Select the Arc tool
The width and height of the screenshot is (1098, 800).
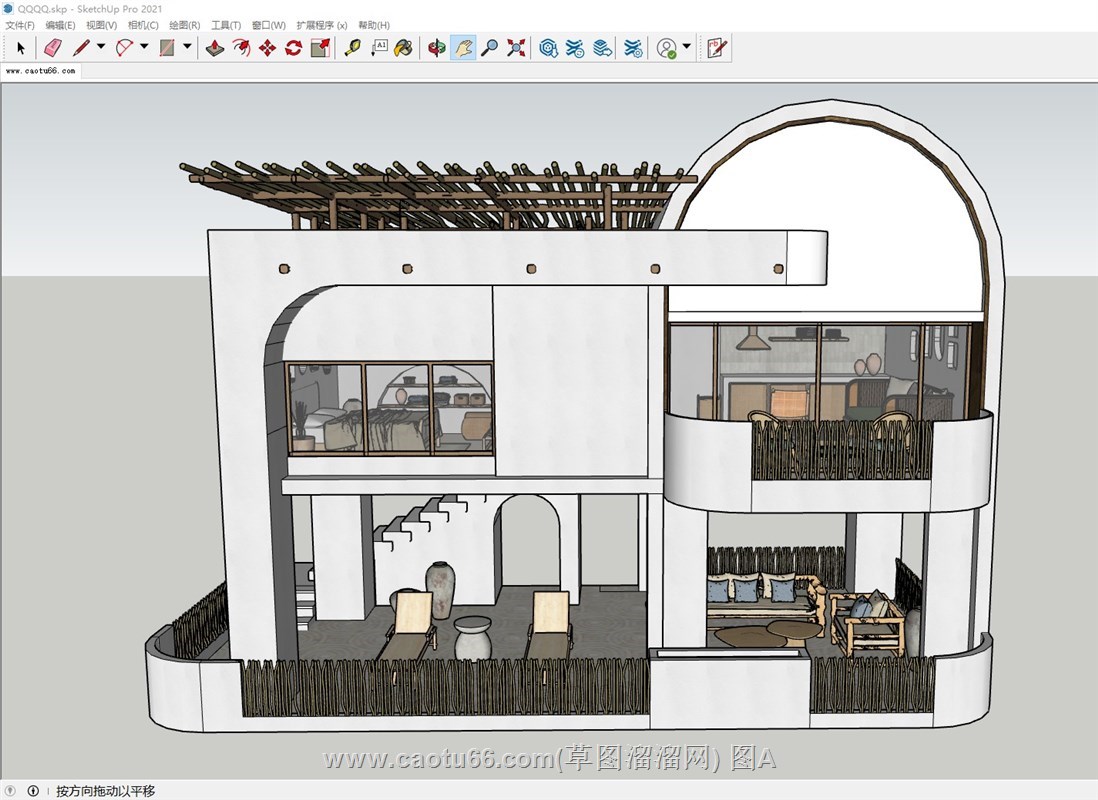click(125, 48)
